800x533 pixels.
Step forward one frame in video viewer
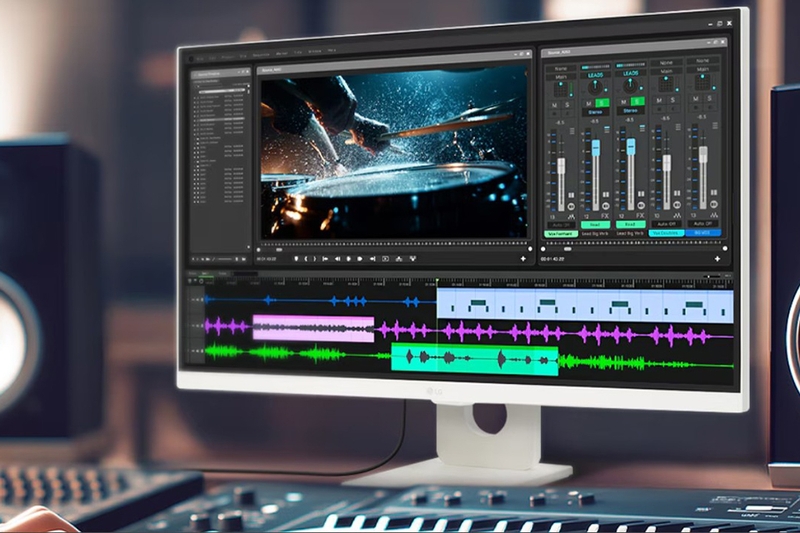pyautogui.click(x=360, y=259)
